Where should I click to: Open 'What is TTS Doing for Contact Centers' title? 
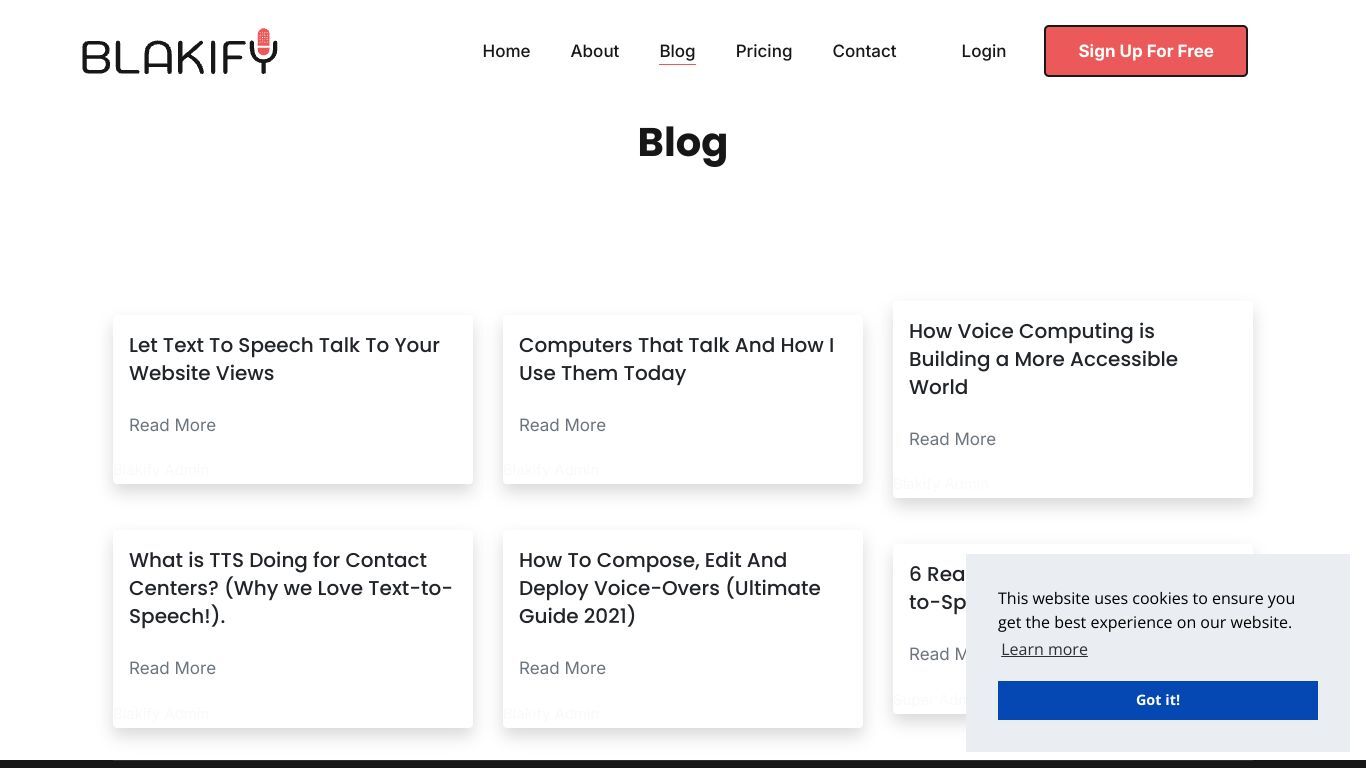coord(291,588)
